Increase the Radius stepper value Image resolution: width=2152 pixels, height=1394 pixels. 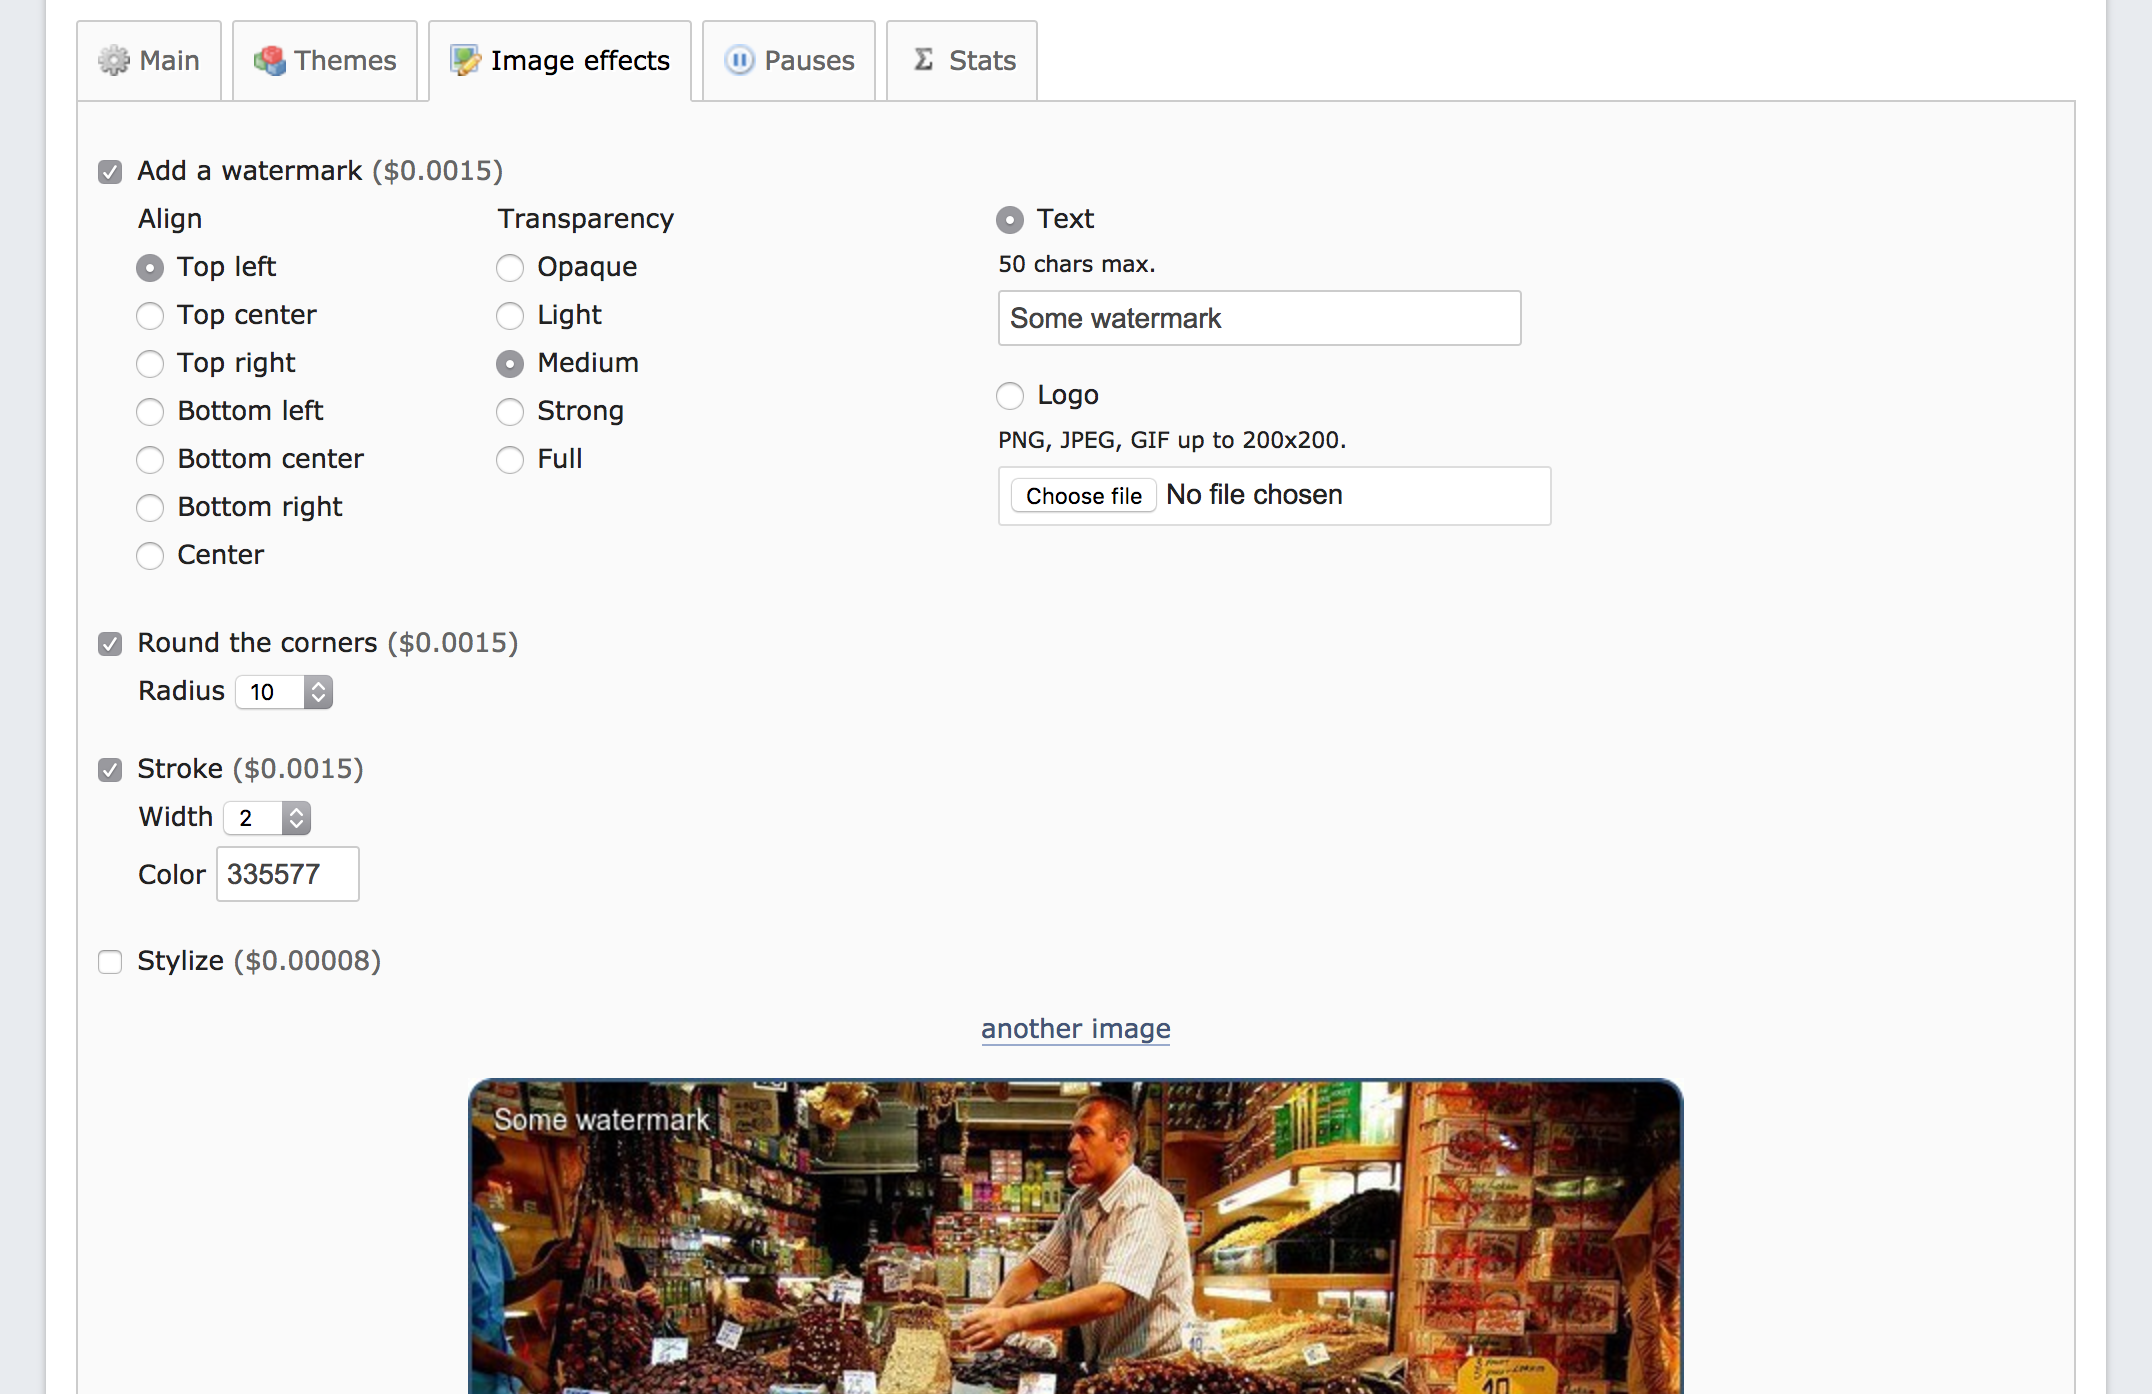[318, 685]
